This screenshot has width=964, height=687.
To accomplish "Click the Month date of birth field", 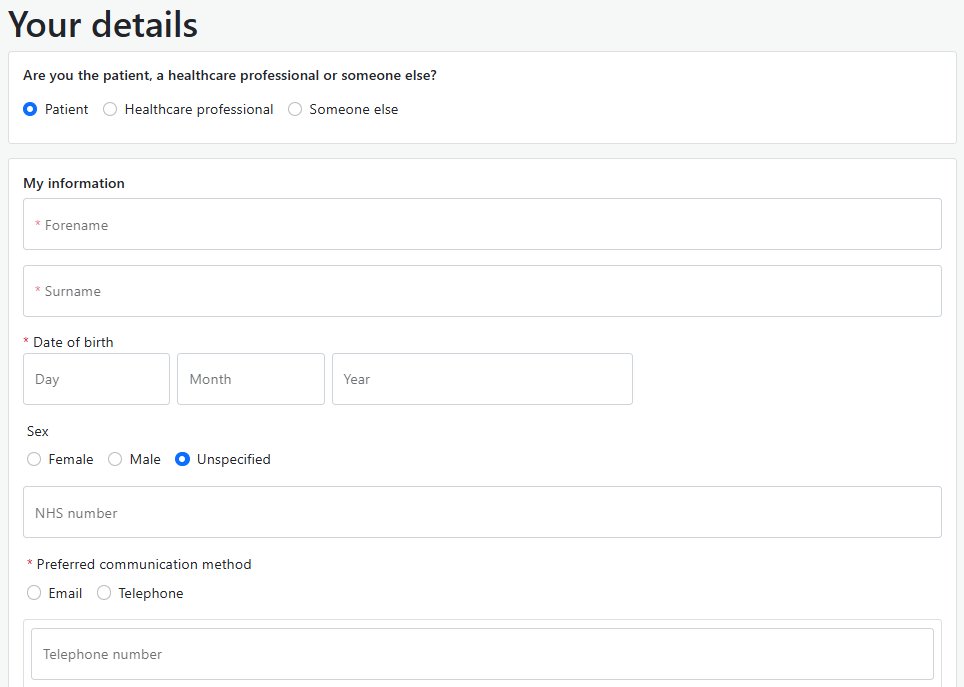I will tap(250, 379).
